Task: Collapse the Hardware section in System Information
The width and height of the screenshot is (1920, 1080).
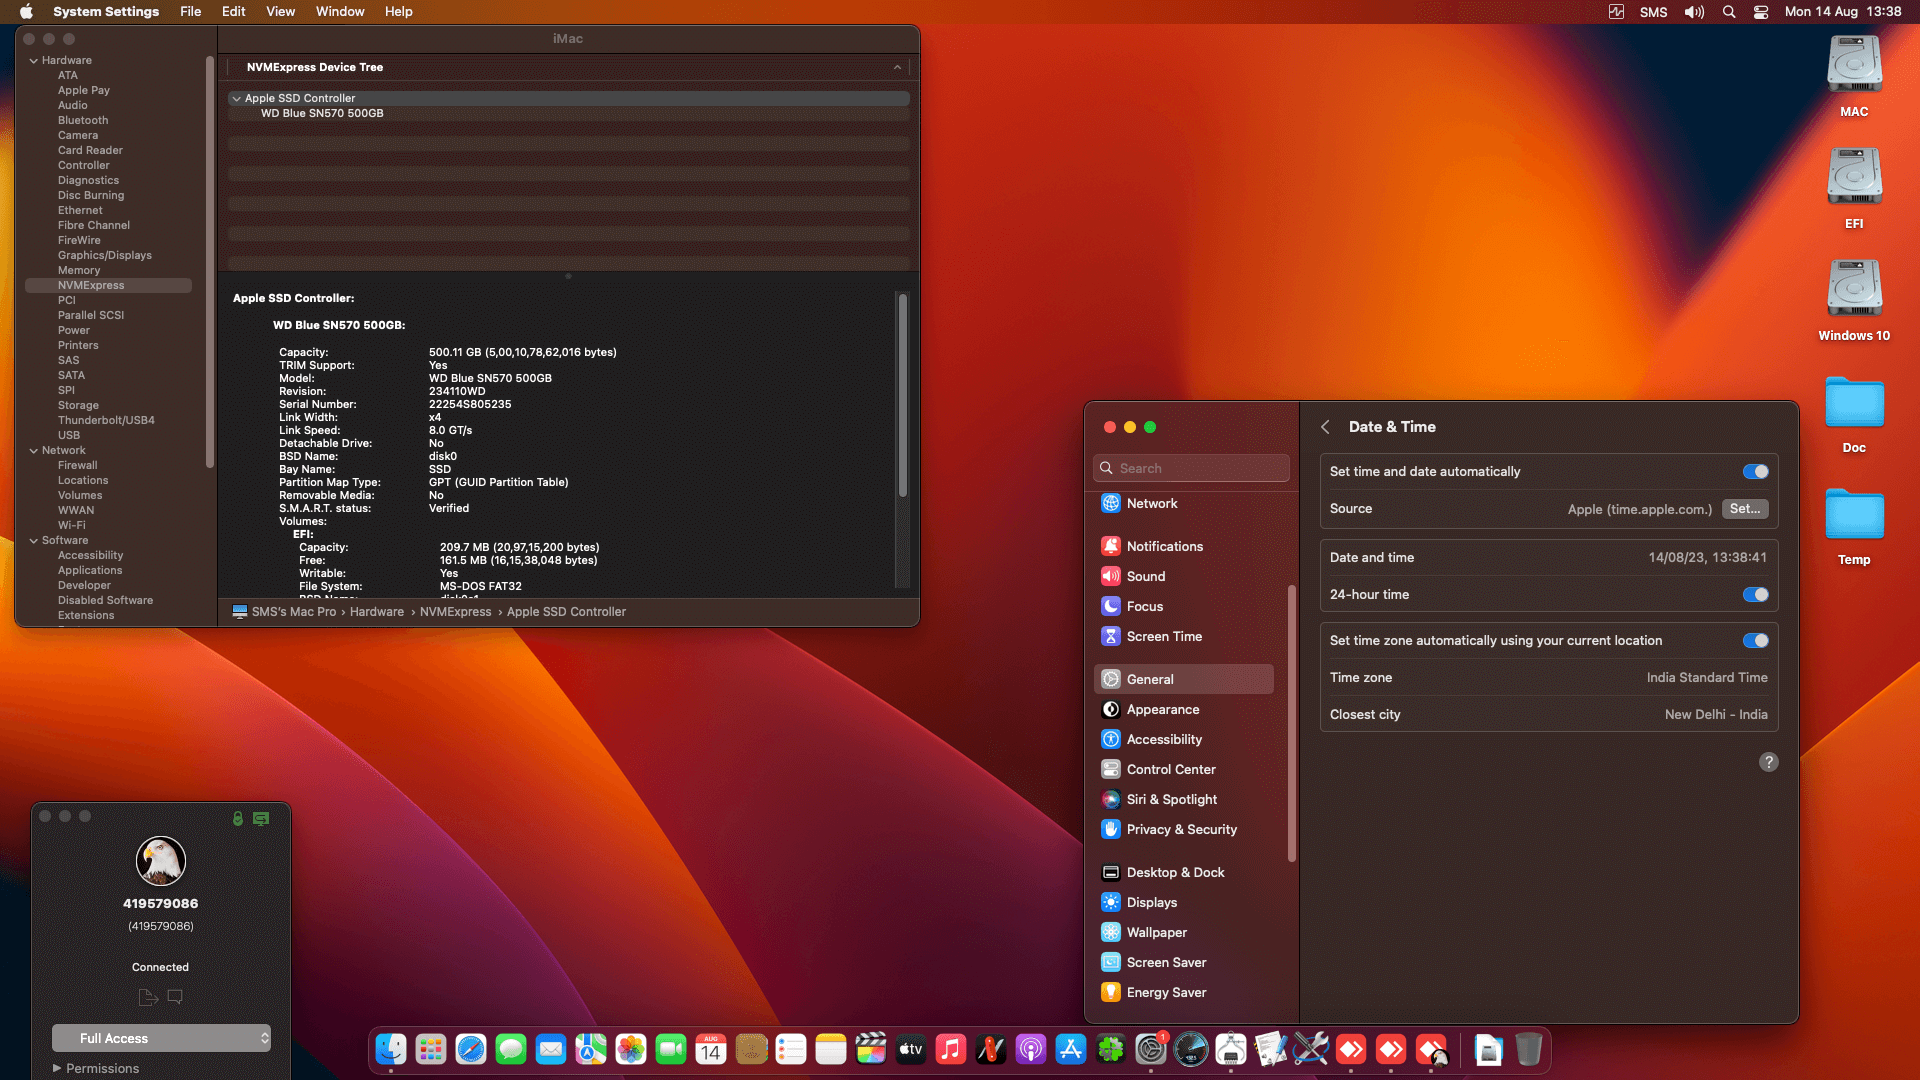Action: point(34,61)
